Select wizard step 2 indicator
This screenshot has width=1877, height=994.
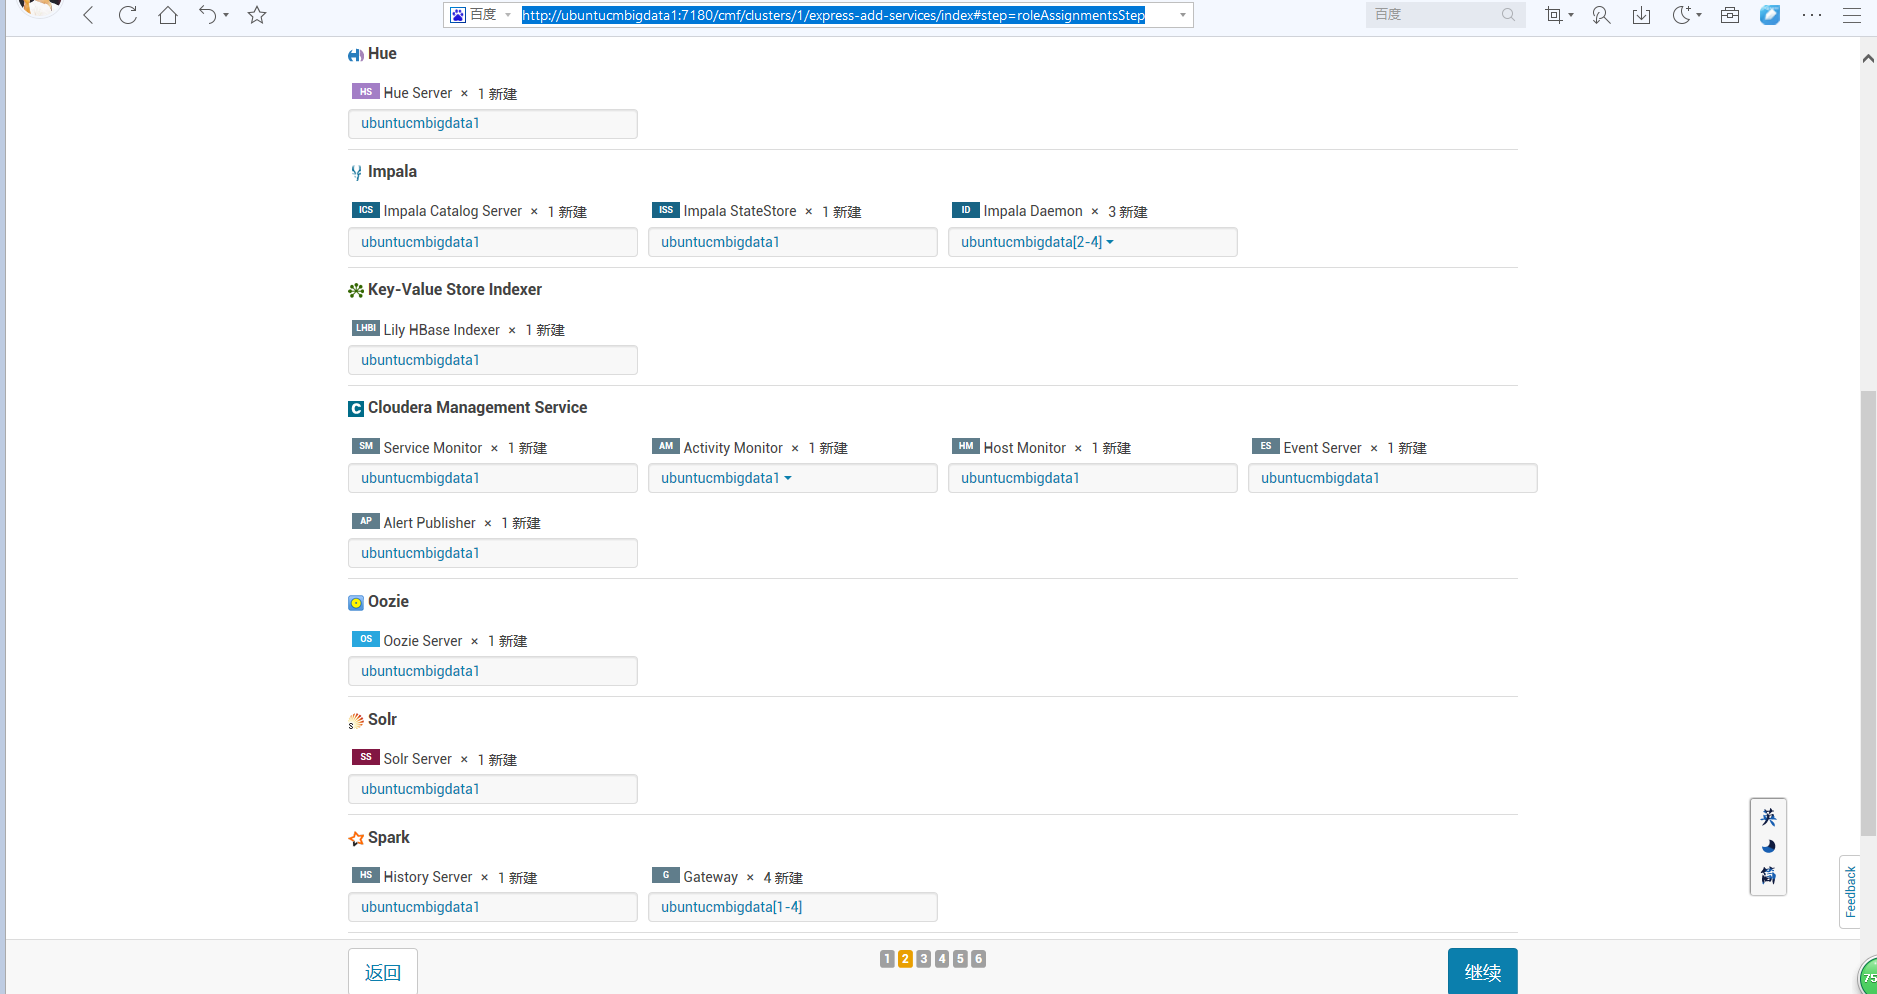pyautogui.click(x=905, y=959)
